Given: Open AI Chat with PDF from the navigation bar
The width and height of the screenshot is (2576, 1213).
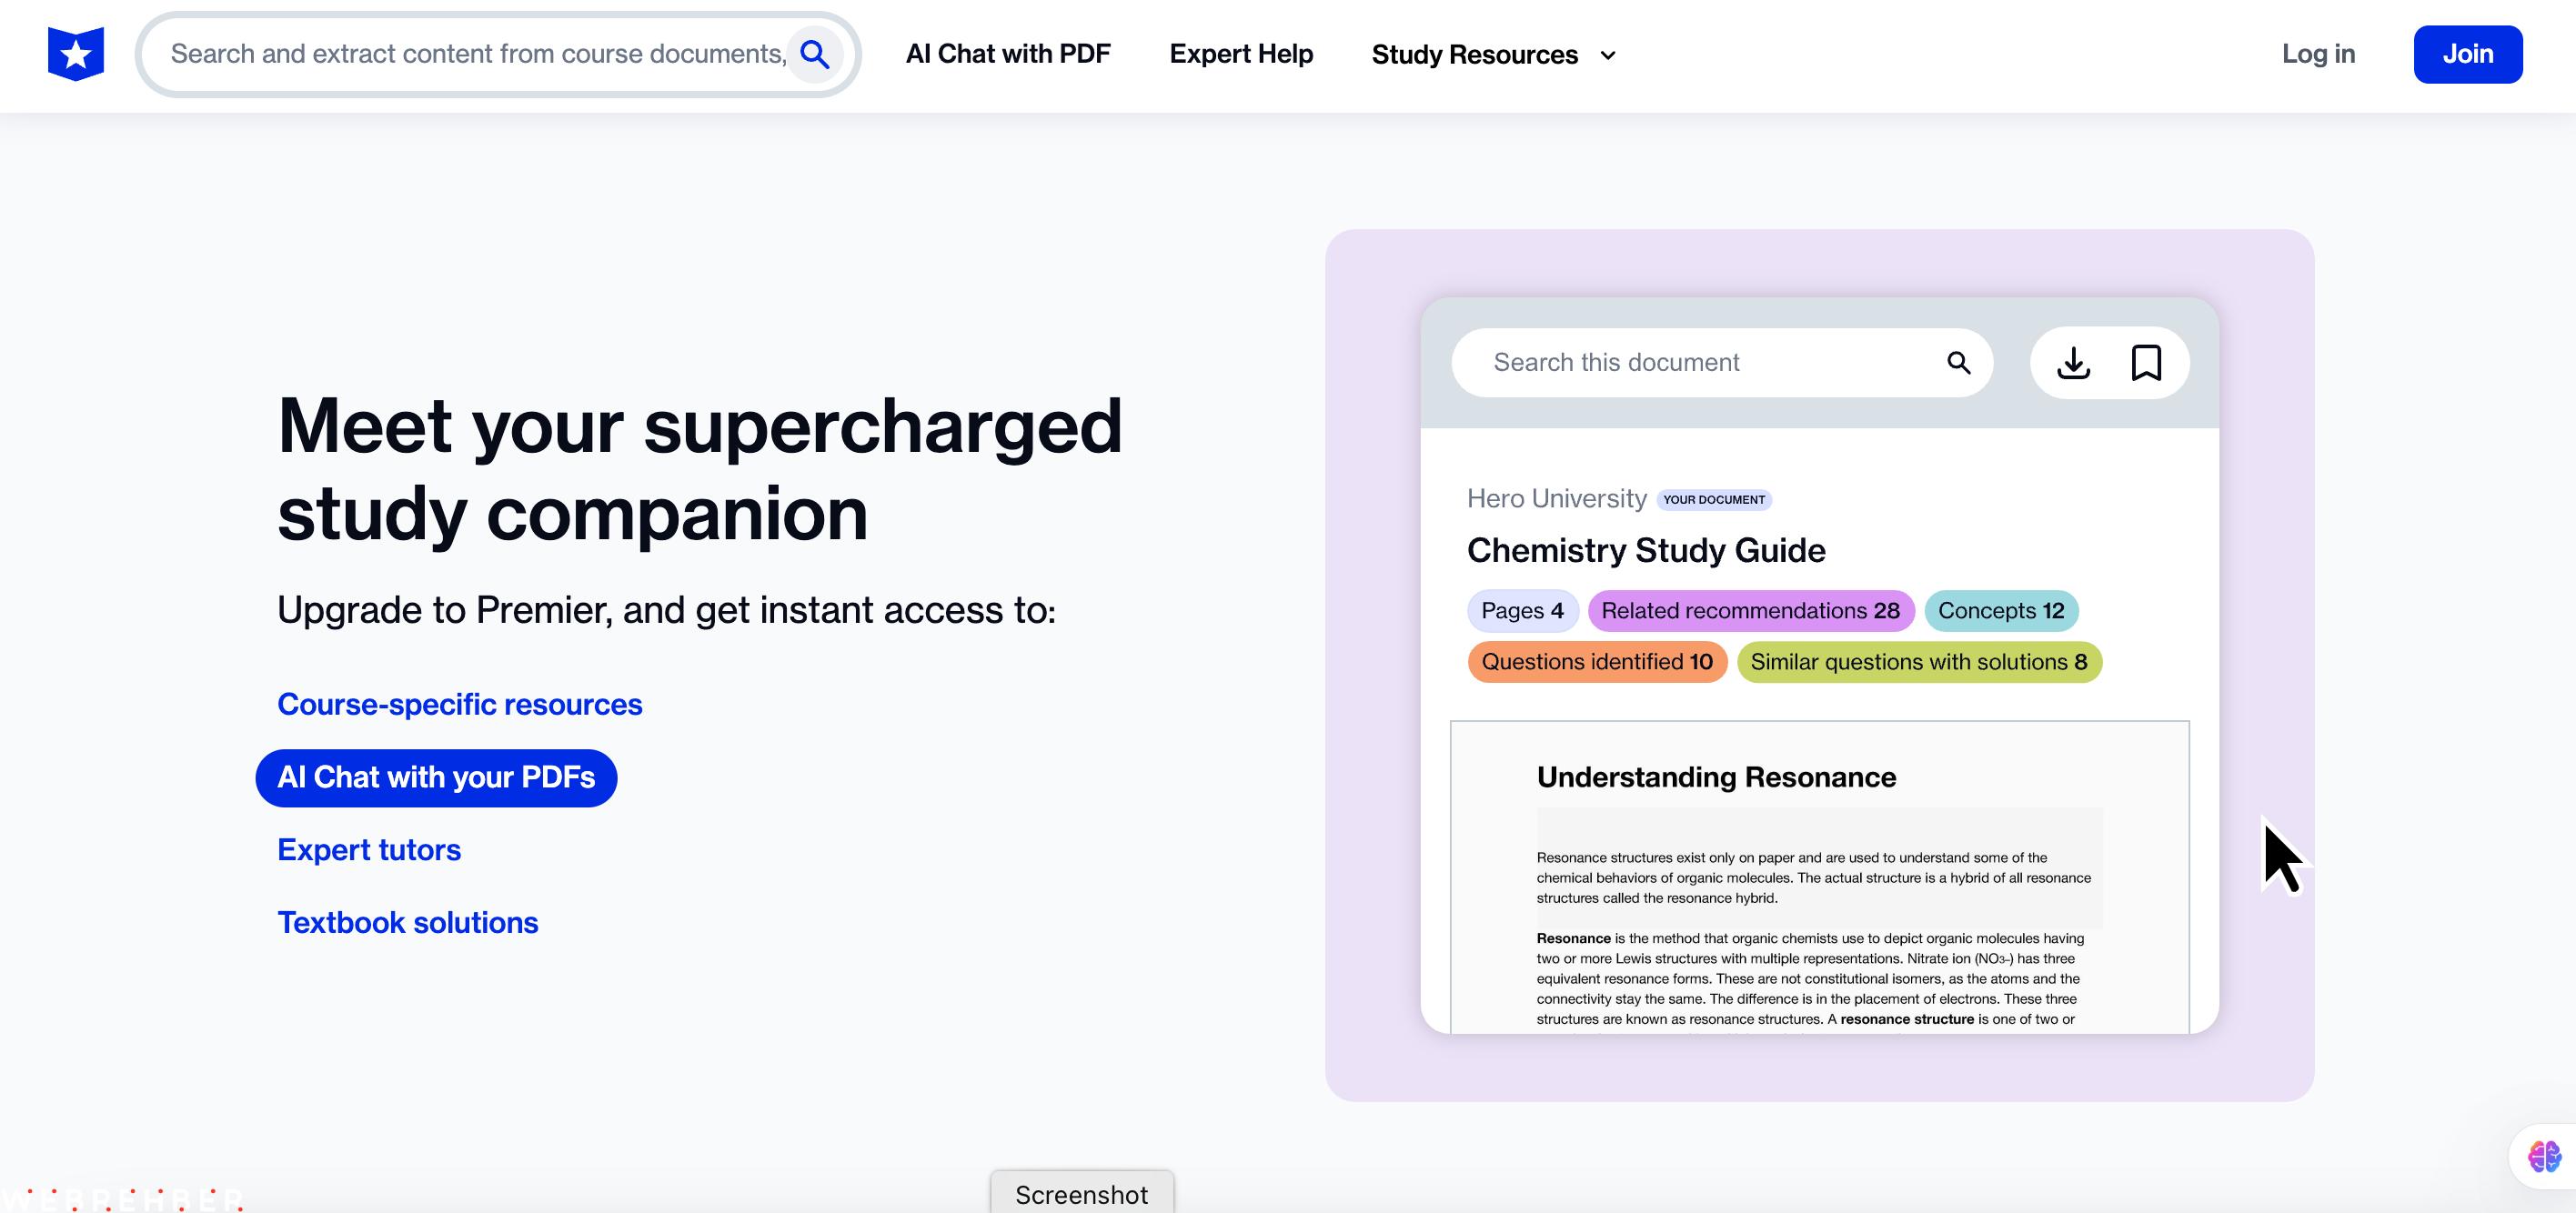Looking at the screenshot, I should (x=1008, y=54).
